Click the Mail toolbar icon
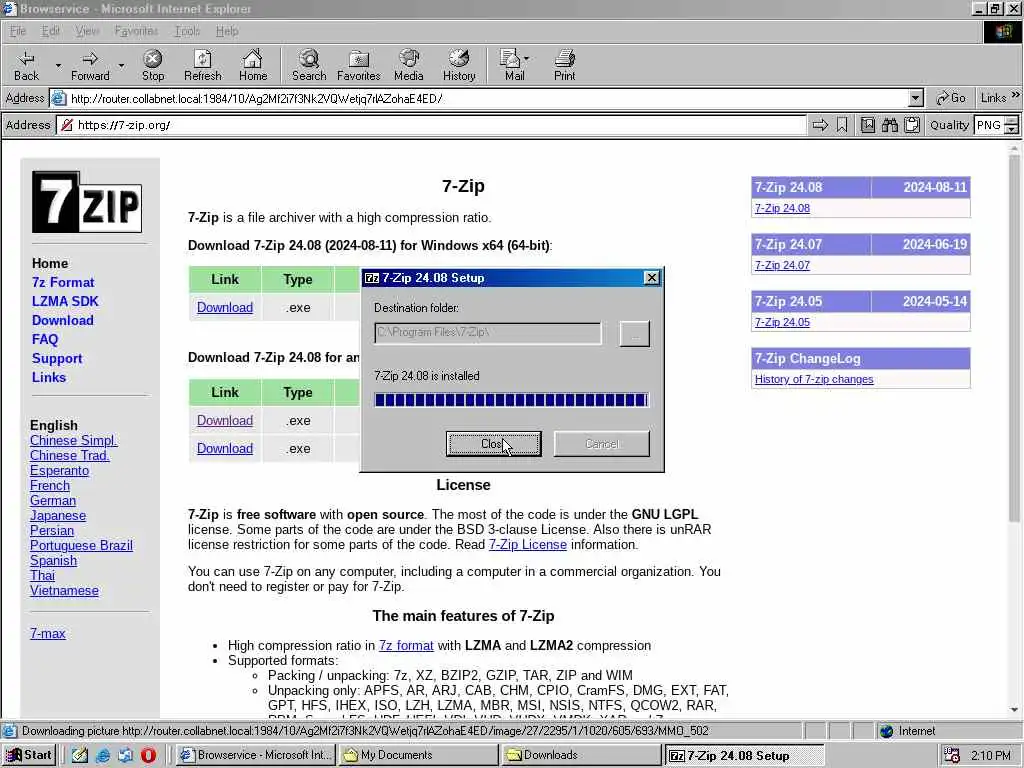1024x768 pixels. pos(513,65)
